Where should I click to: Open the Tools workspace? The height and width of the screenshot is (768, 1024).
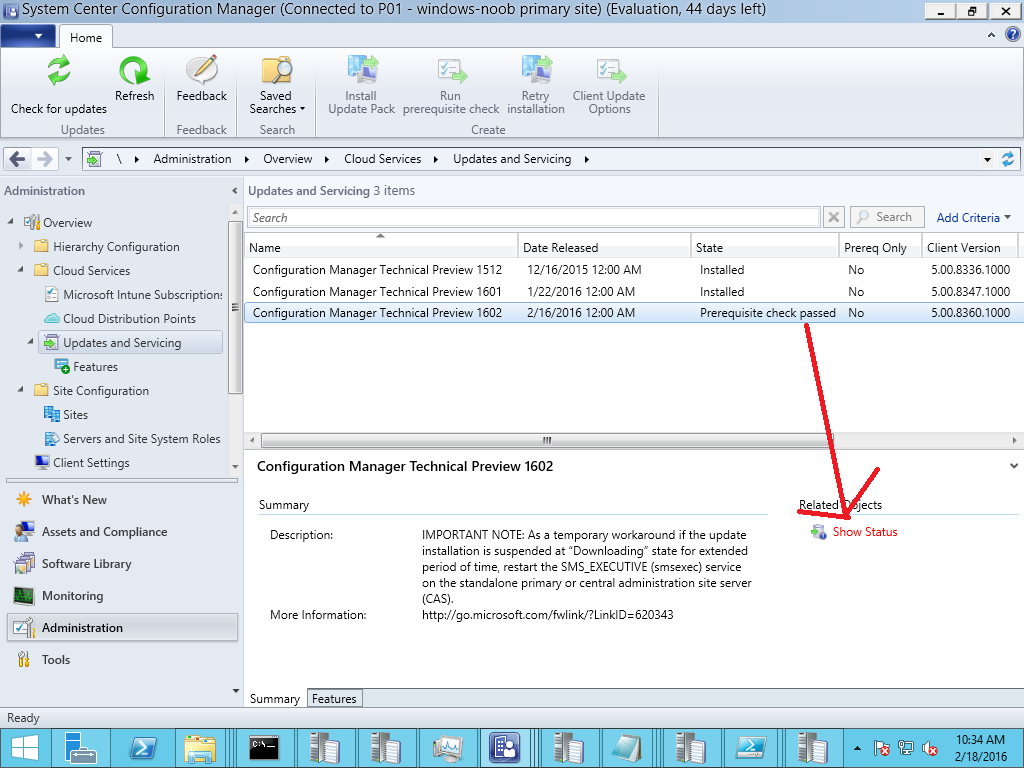(122, 660)
